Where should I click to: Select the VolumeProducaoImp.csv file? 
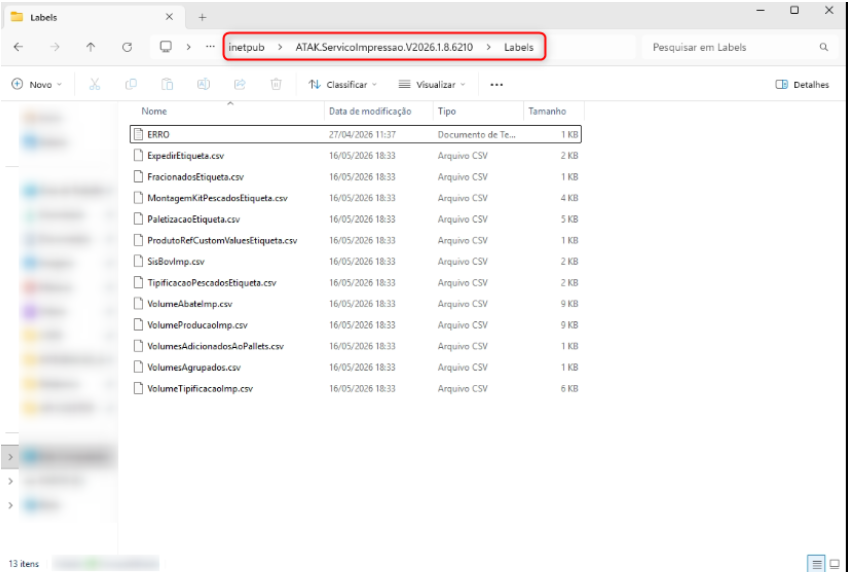click(355, 325)
